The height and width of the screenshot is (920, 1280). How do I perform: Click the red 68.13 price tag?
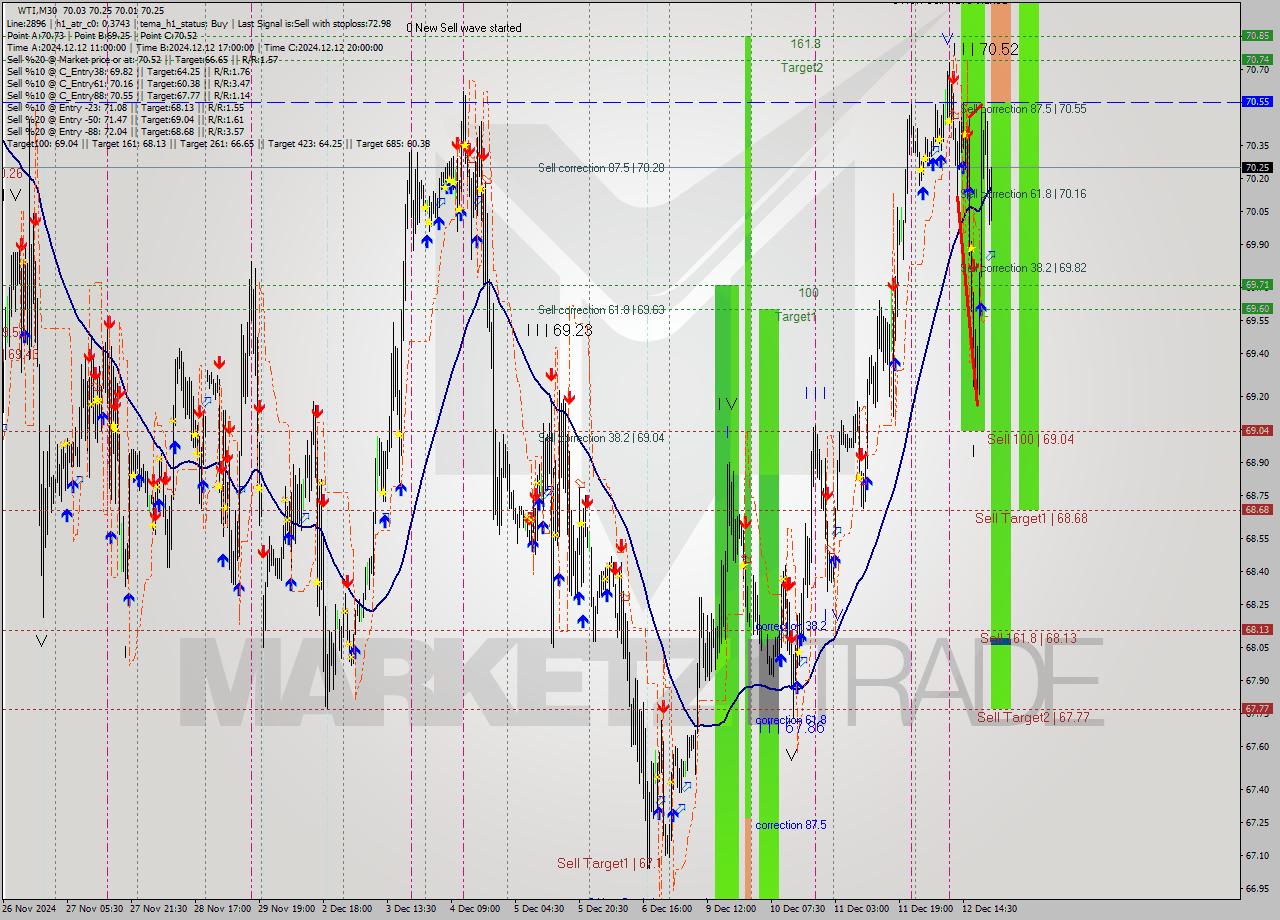1257,629
